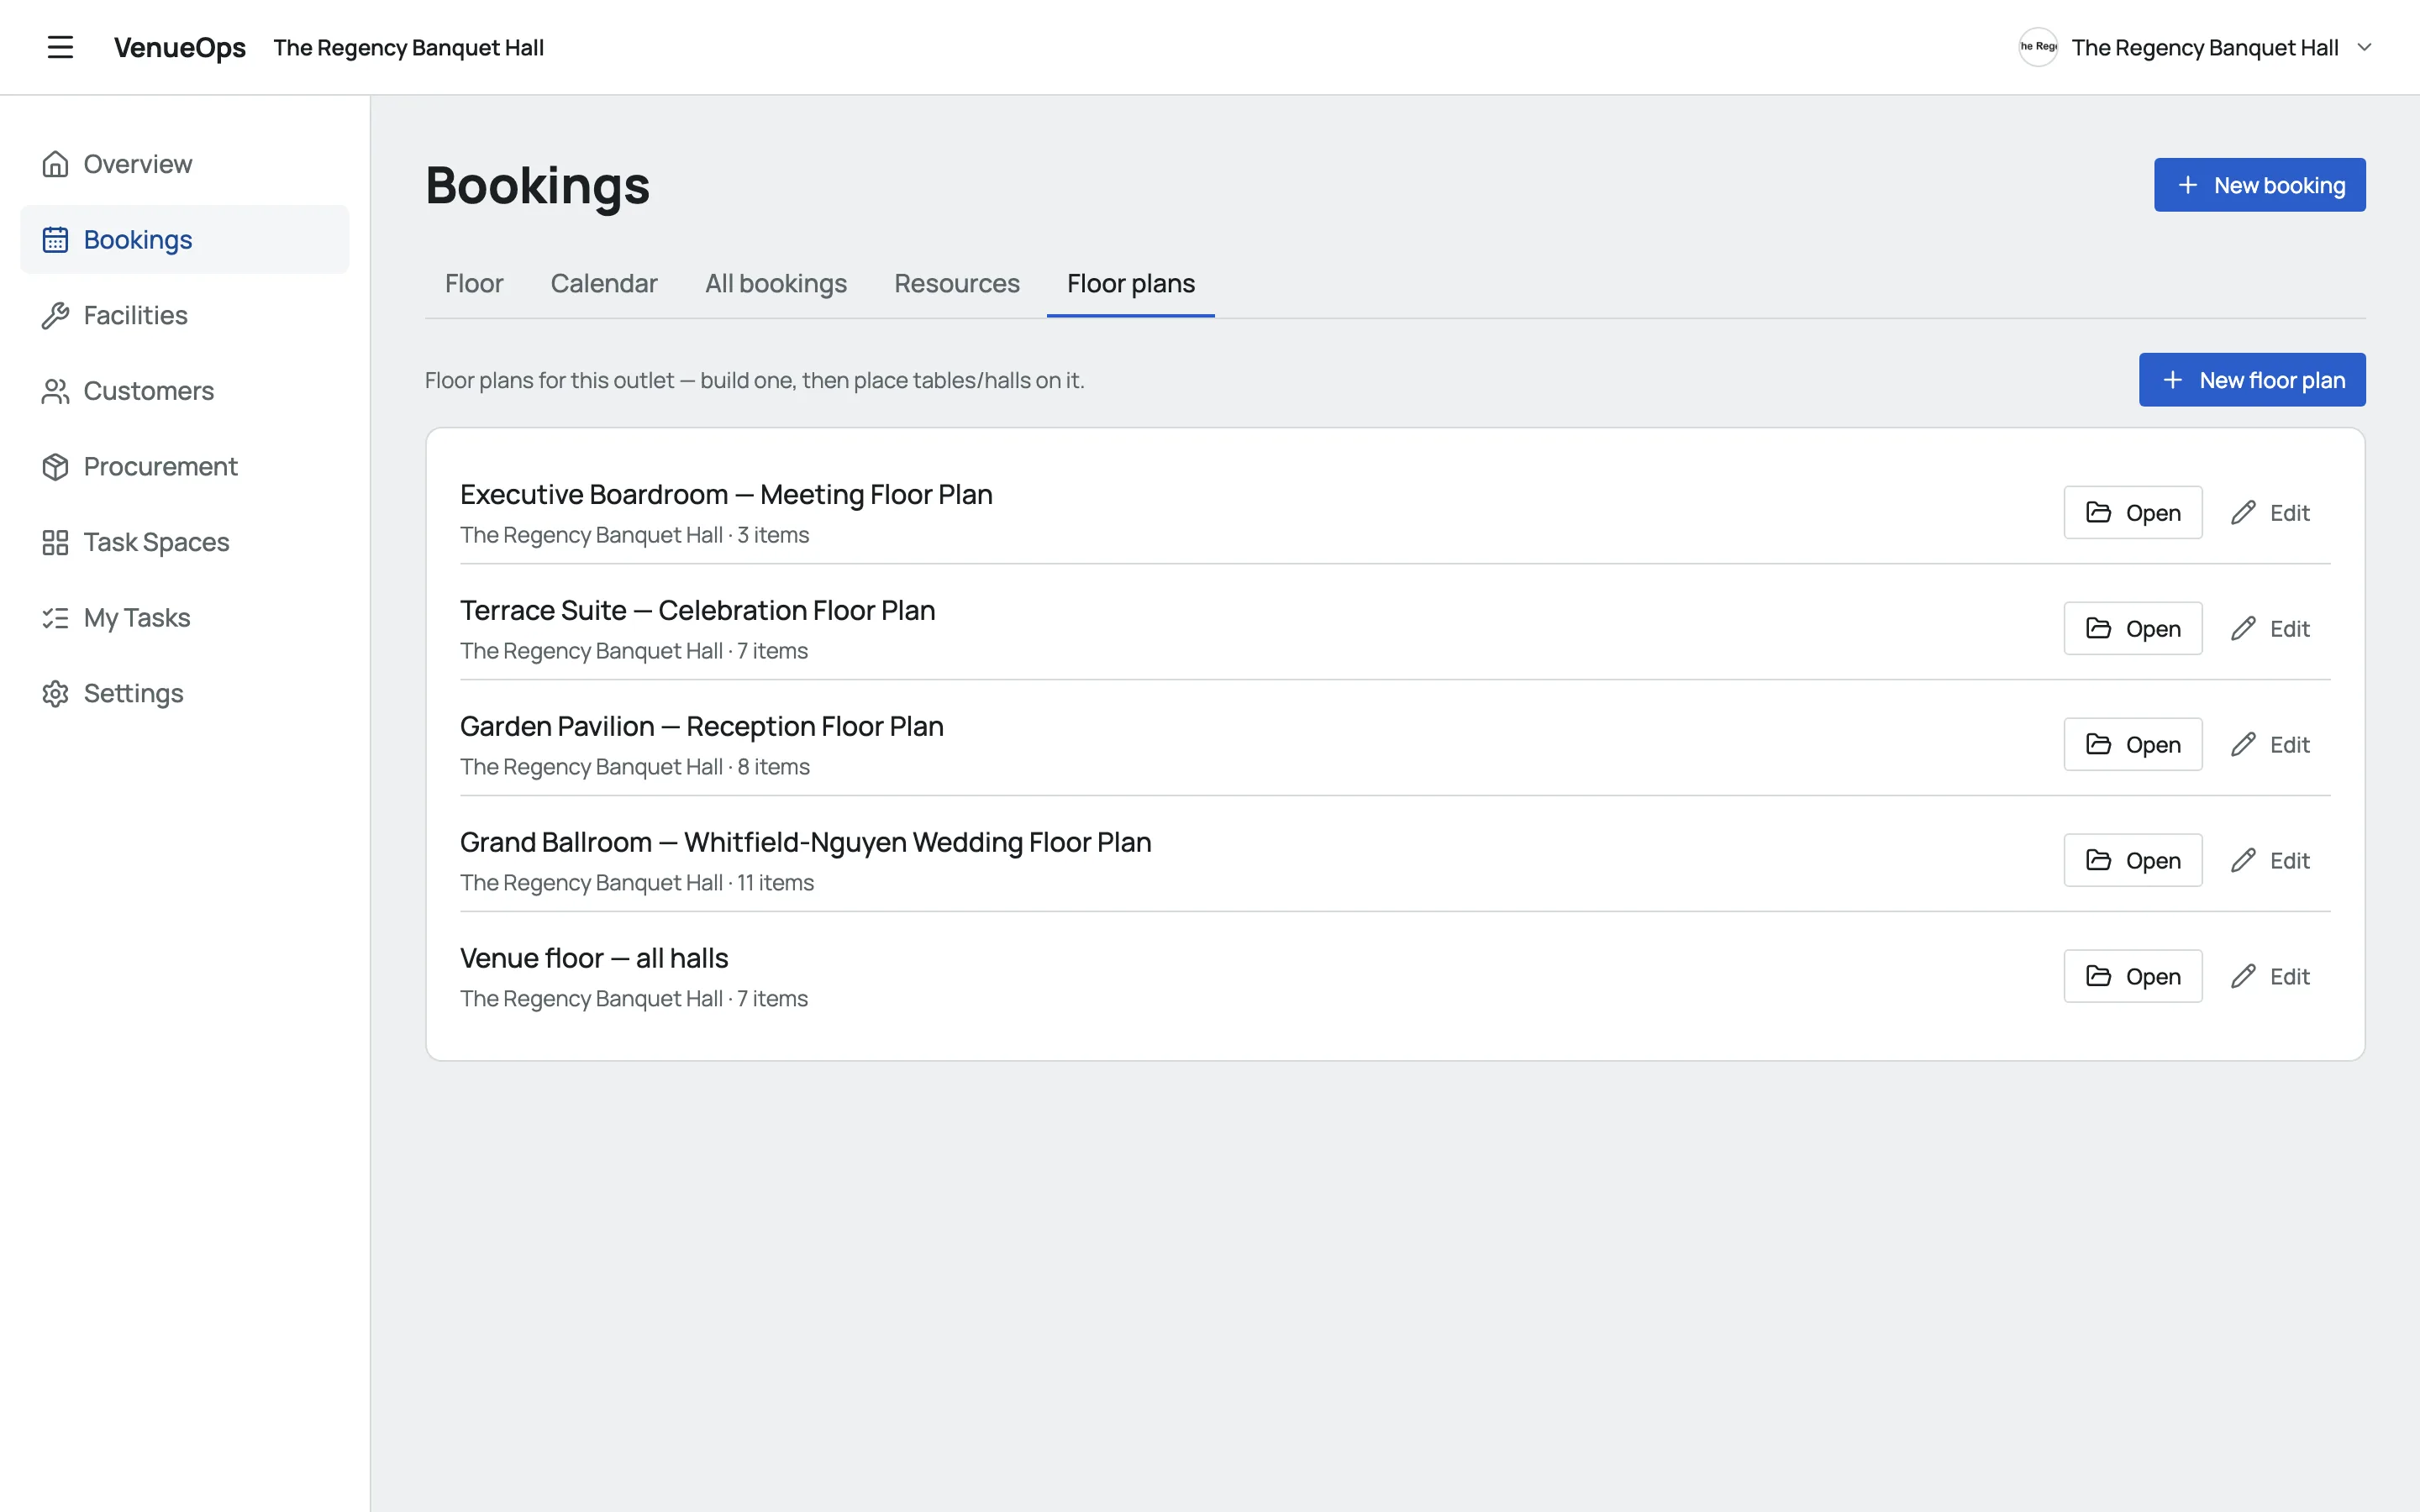Switch to the Resources tab
This screenshot has height=1512, width=2420.
957,284
